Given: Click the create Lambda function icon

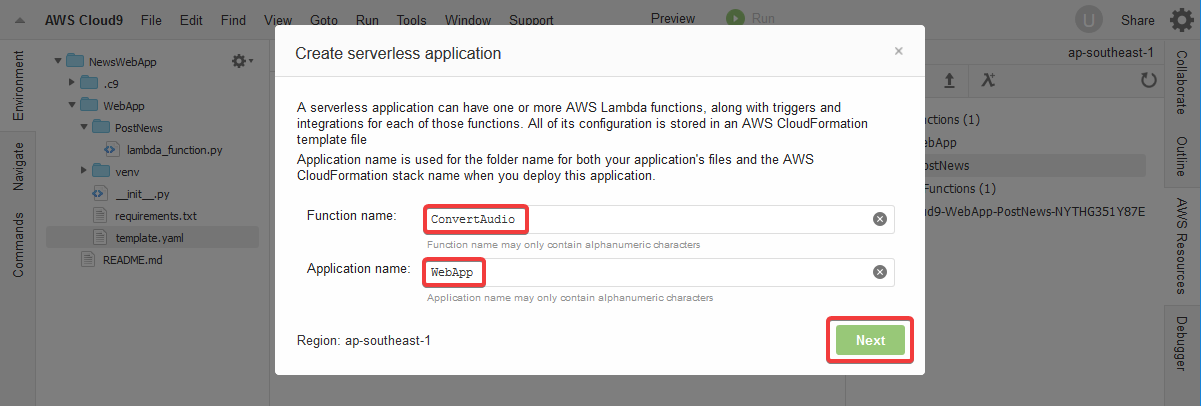Looking at the screenshot, I should tap(988, 81).
